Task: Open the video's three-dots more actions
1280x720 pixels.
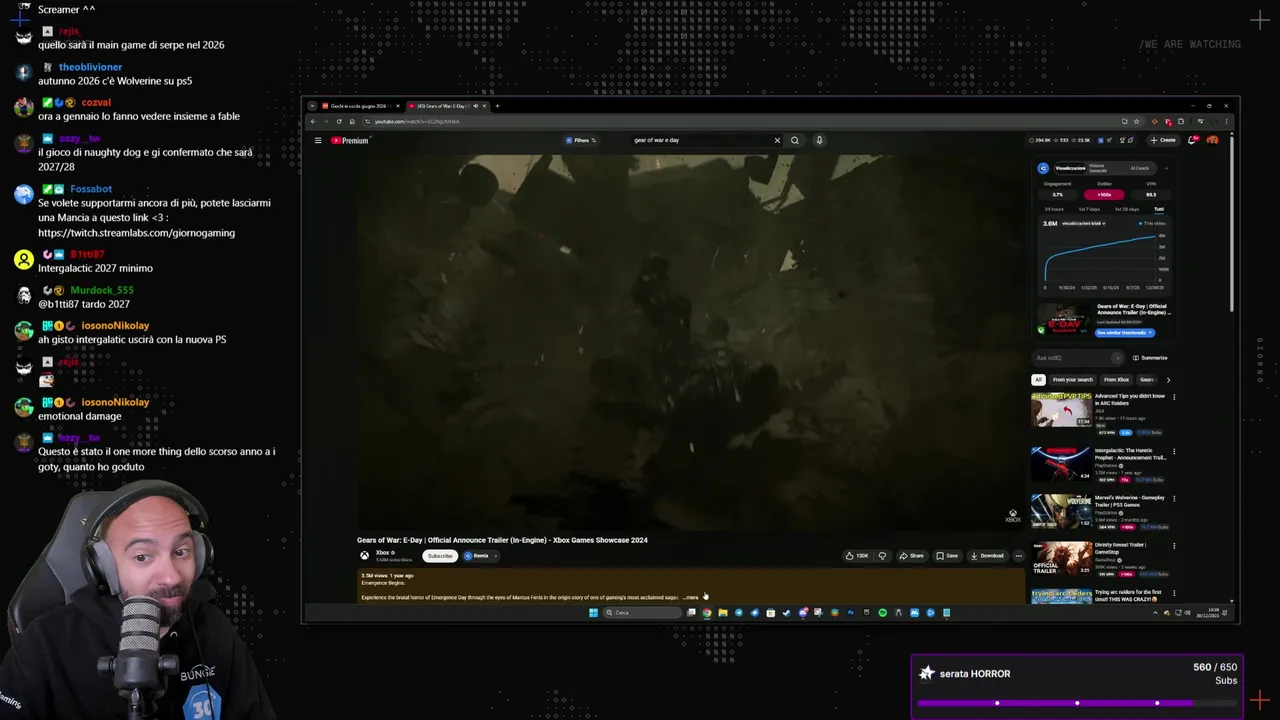Action: coord(1018,556)
